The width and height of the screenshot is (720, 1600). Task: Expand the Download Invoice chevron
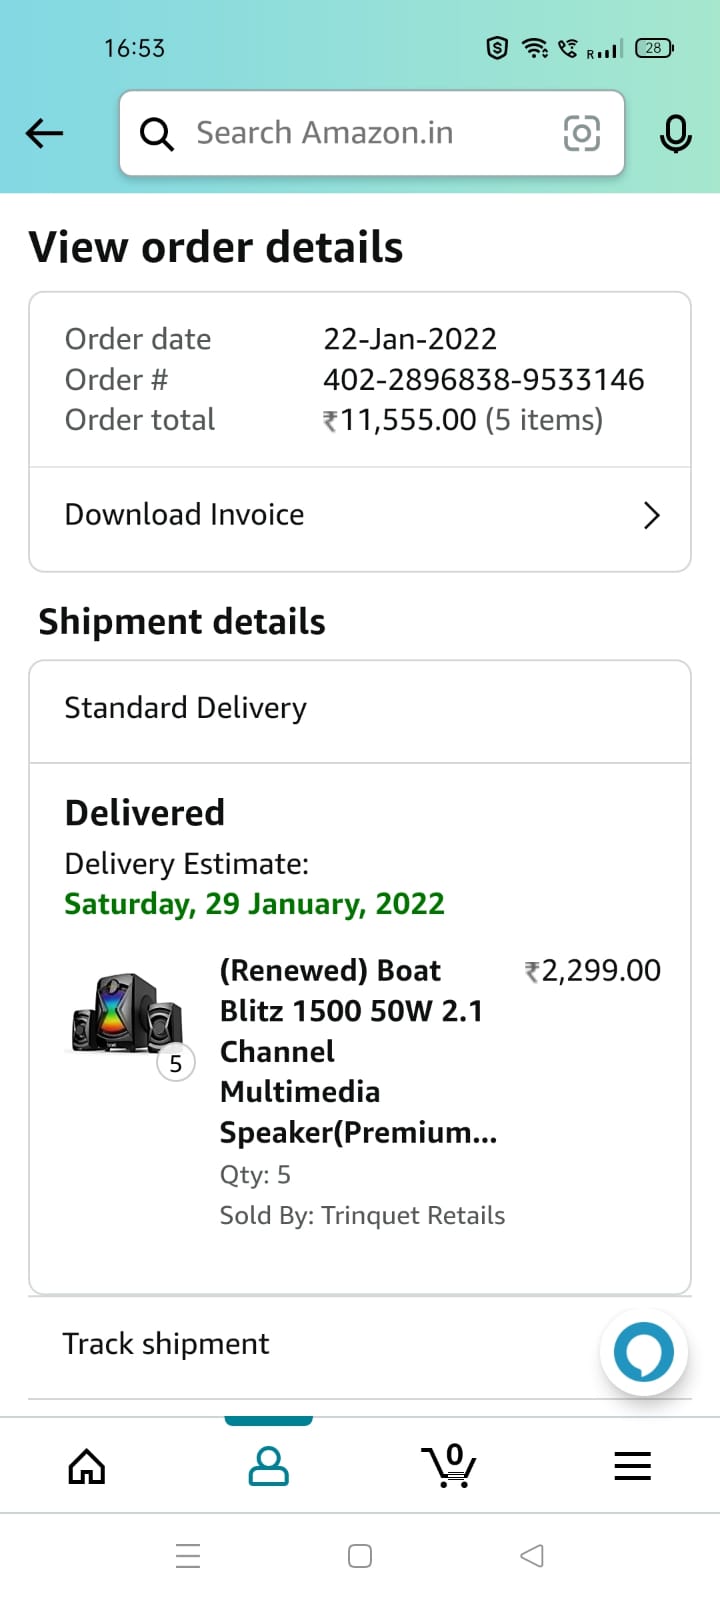(x=651, y=516)
